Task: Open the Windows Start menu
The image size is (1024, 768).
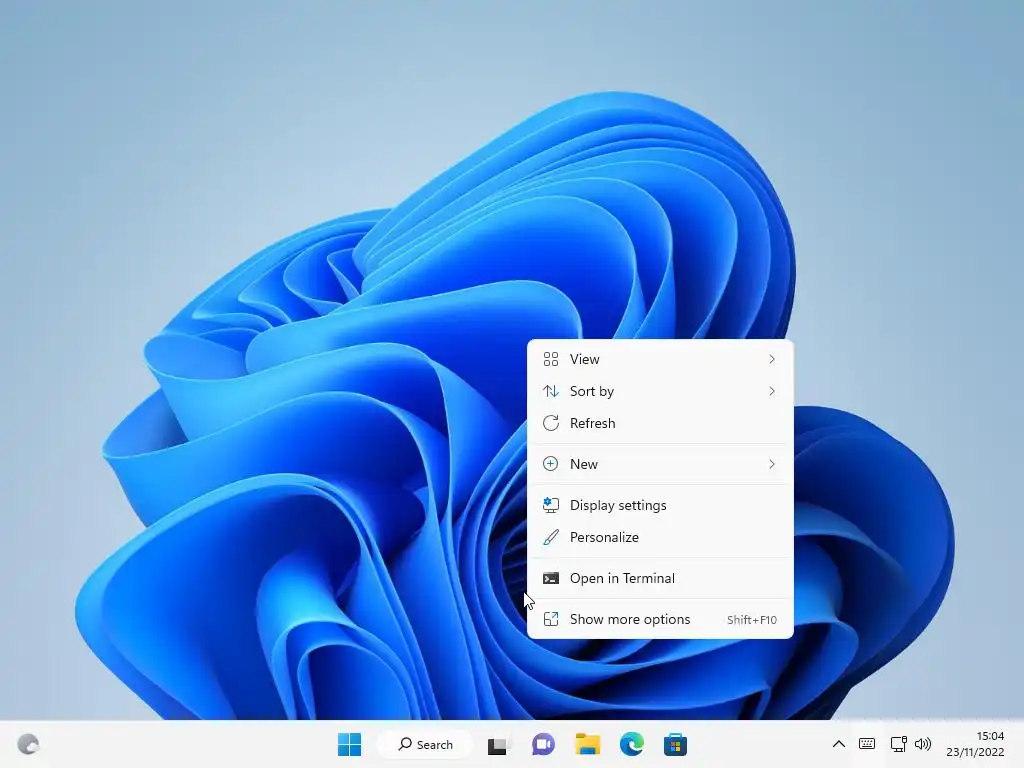Action: point(349,744)
